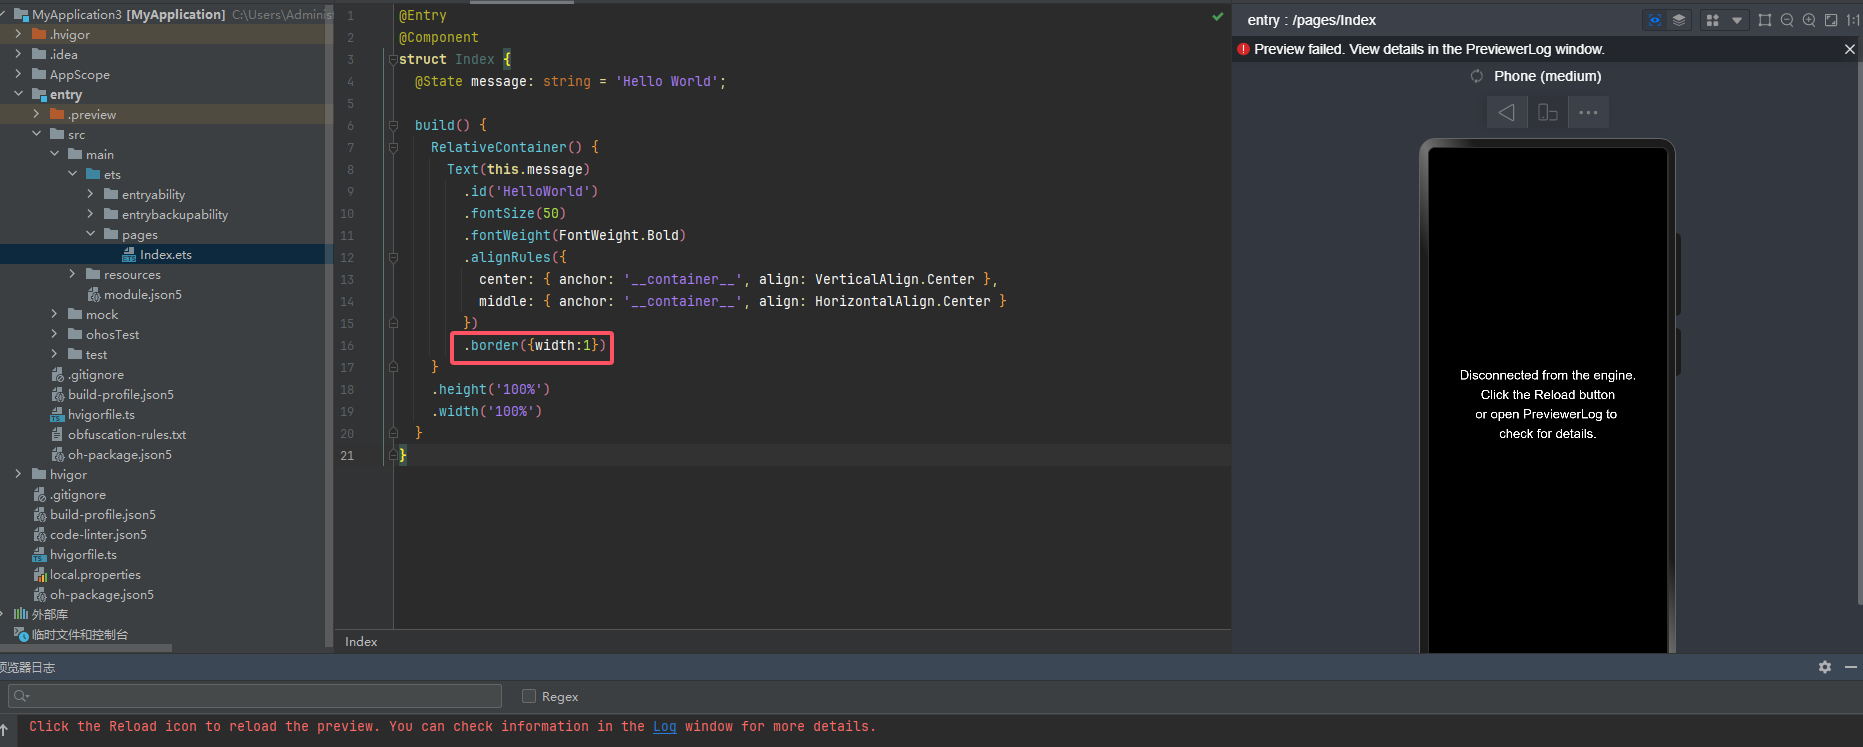This screenshot has height=747, width=1863.
Task: Select the test folder
Action: point(96,355)
